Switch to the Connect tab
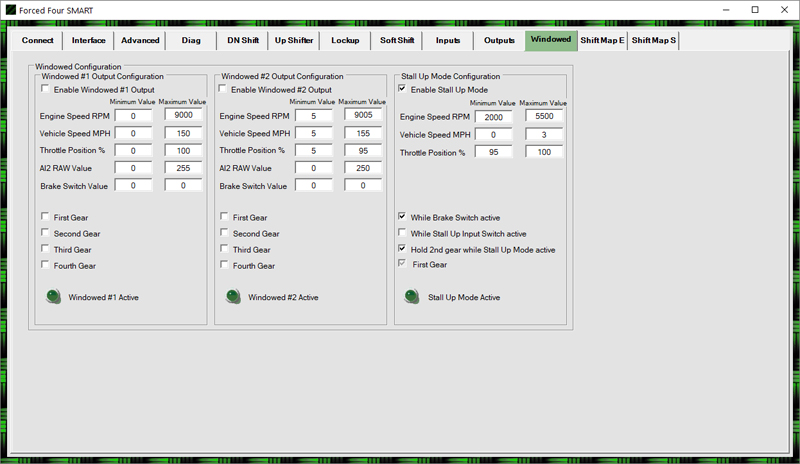This screenshot has height=464, width=800. pos(38,41)
